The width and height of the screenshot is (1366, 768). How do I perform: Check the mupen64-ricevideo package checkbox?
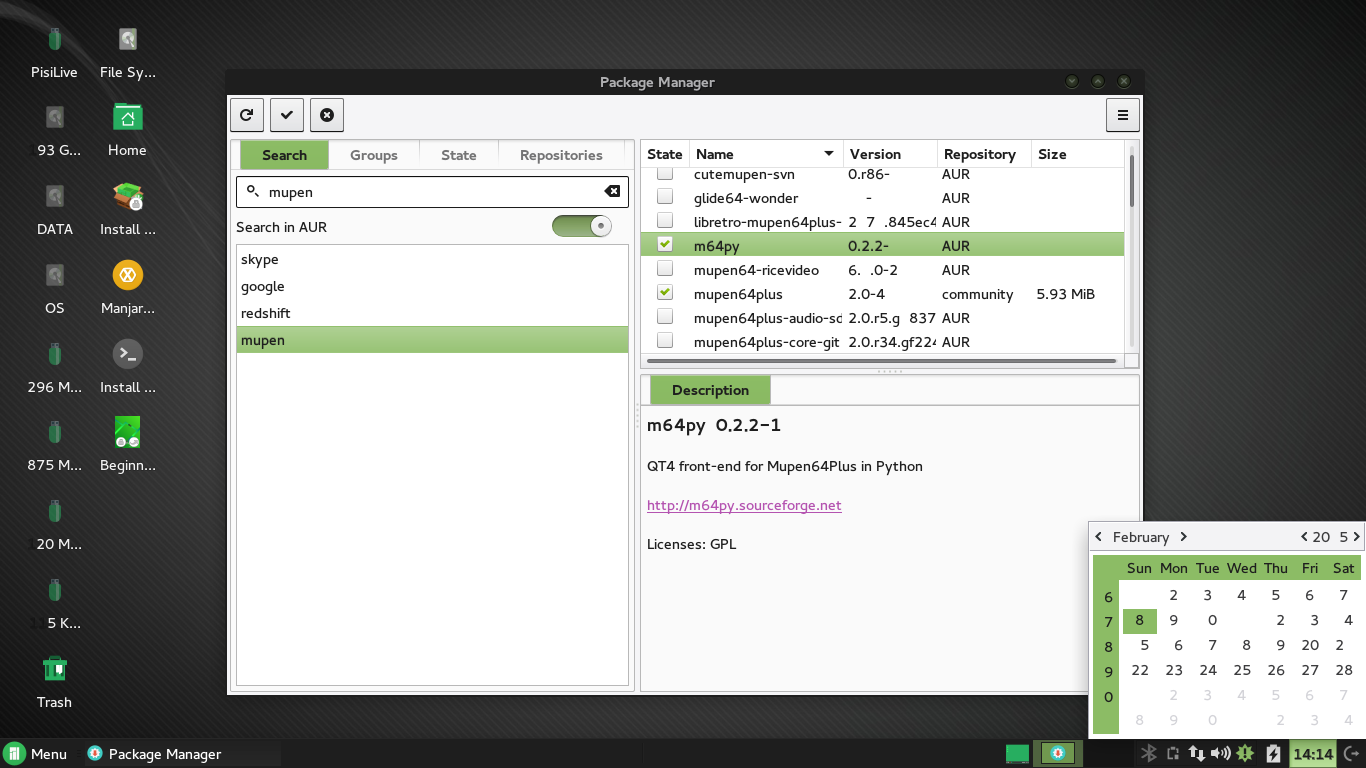[x=665, y=269]
